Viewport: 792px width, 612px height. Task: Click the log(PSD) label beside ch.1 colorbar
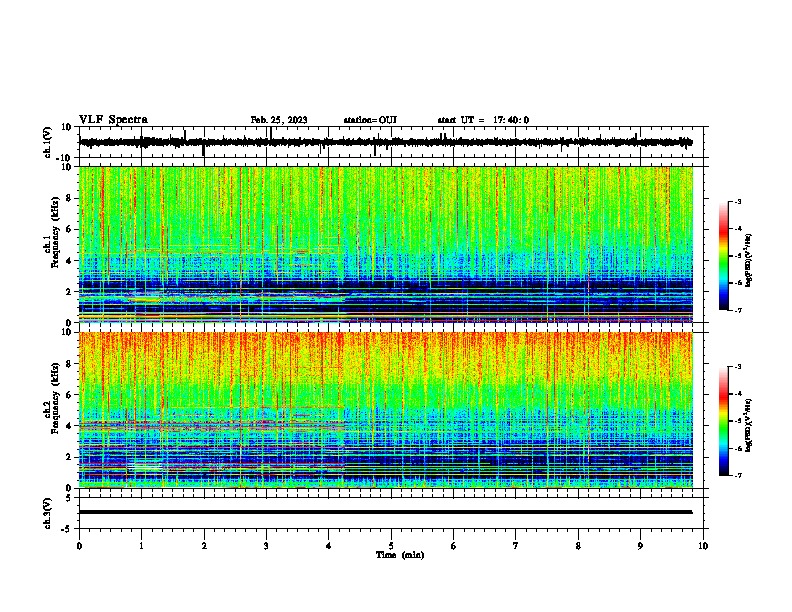[x=748, y=260]
